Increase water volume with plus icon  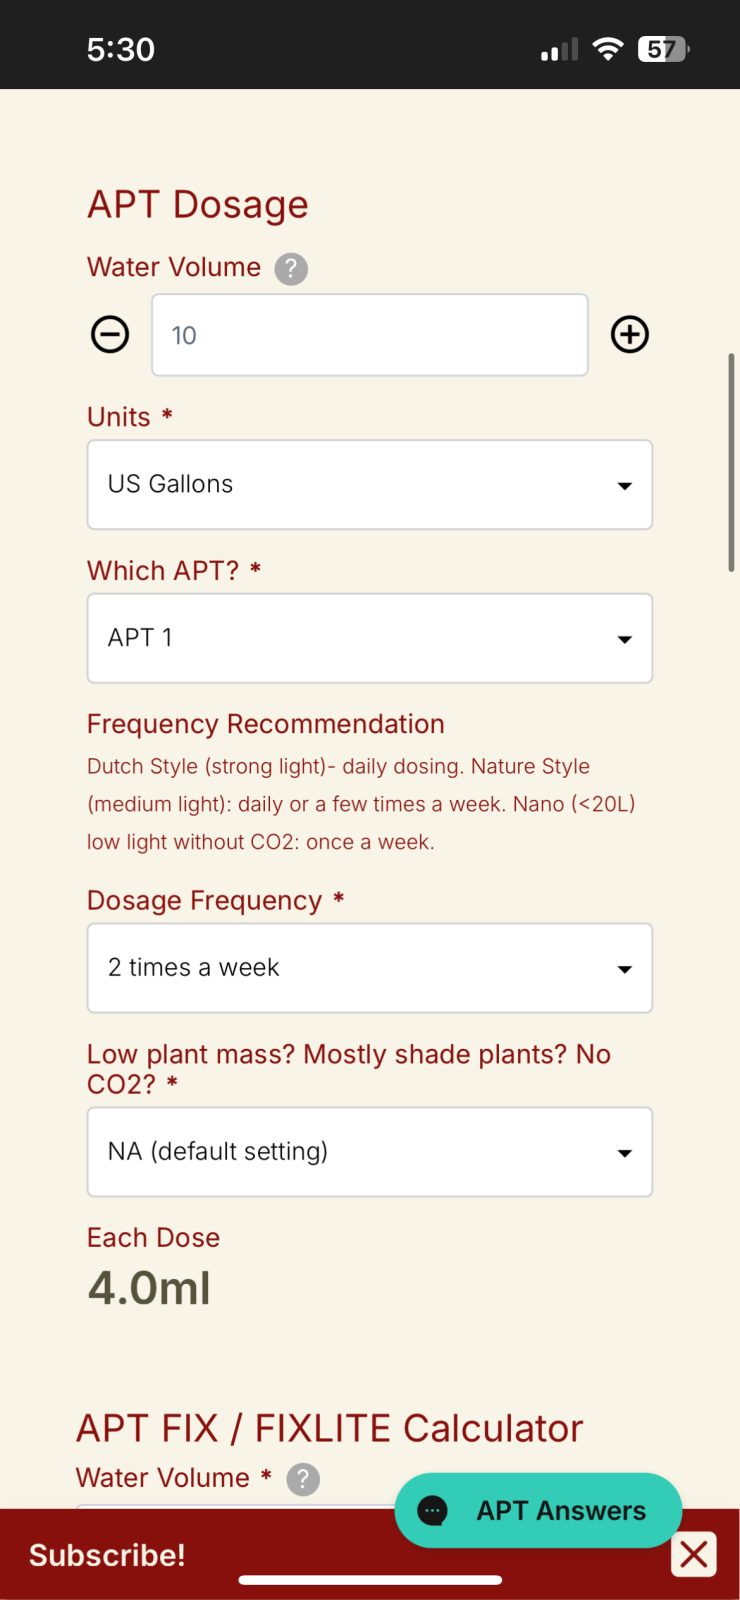630,334
